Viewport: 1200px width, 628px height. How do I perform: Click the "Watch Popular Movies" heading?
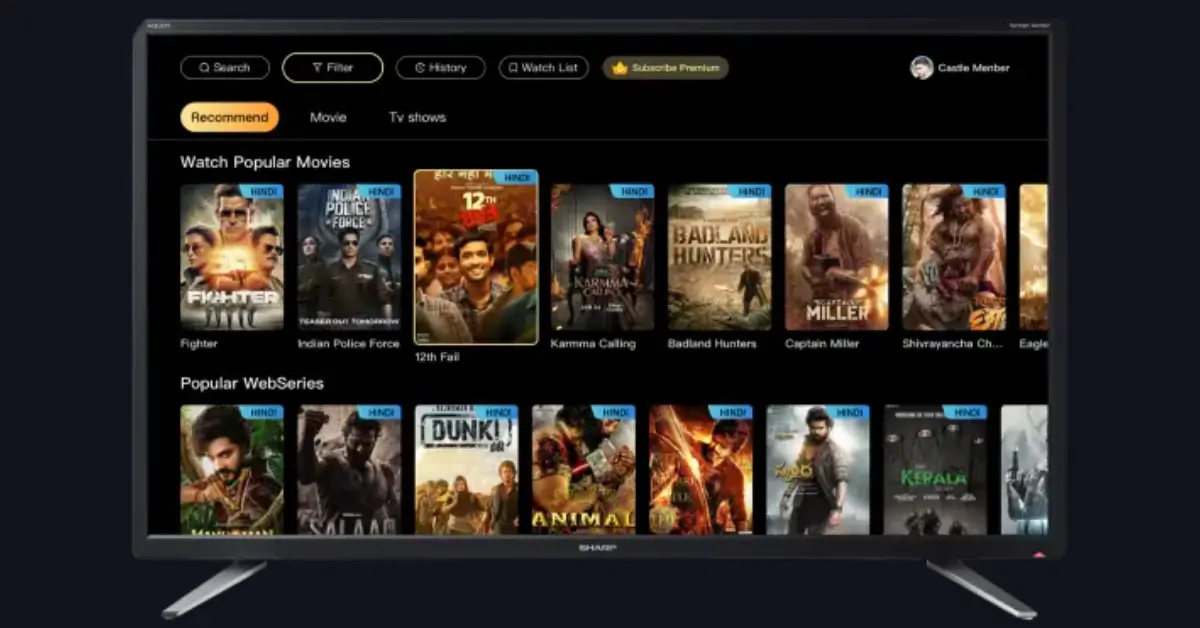coord(265,162)
